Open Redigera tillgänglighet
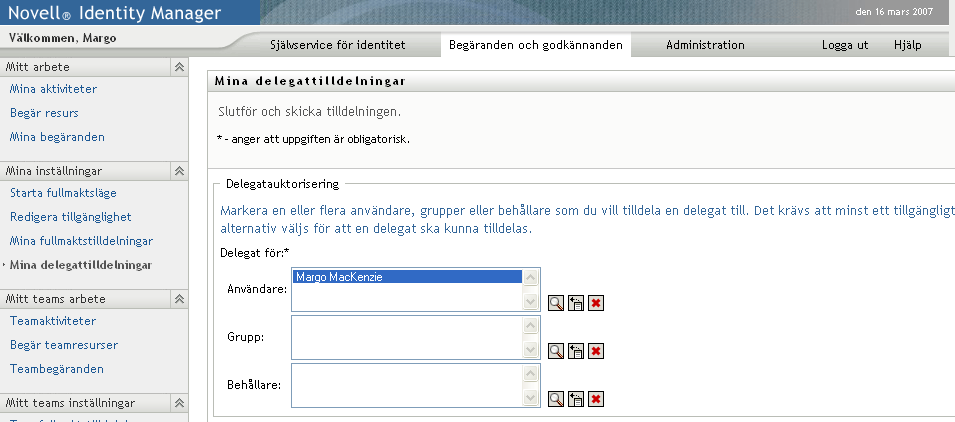 pos(71,217)
